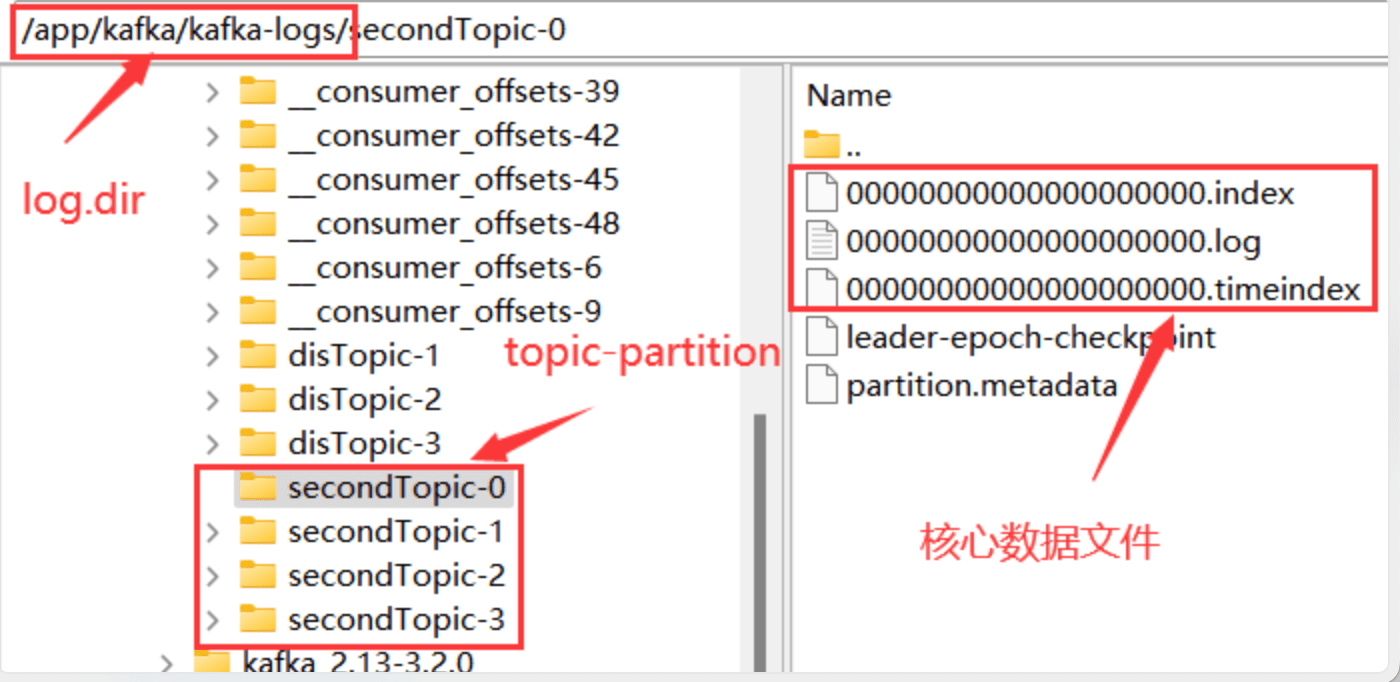1400x682 pixels.
Task: Expand the __consumer_offsets-45 tree node
Action: tap(212, 180)
